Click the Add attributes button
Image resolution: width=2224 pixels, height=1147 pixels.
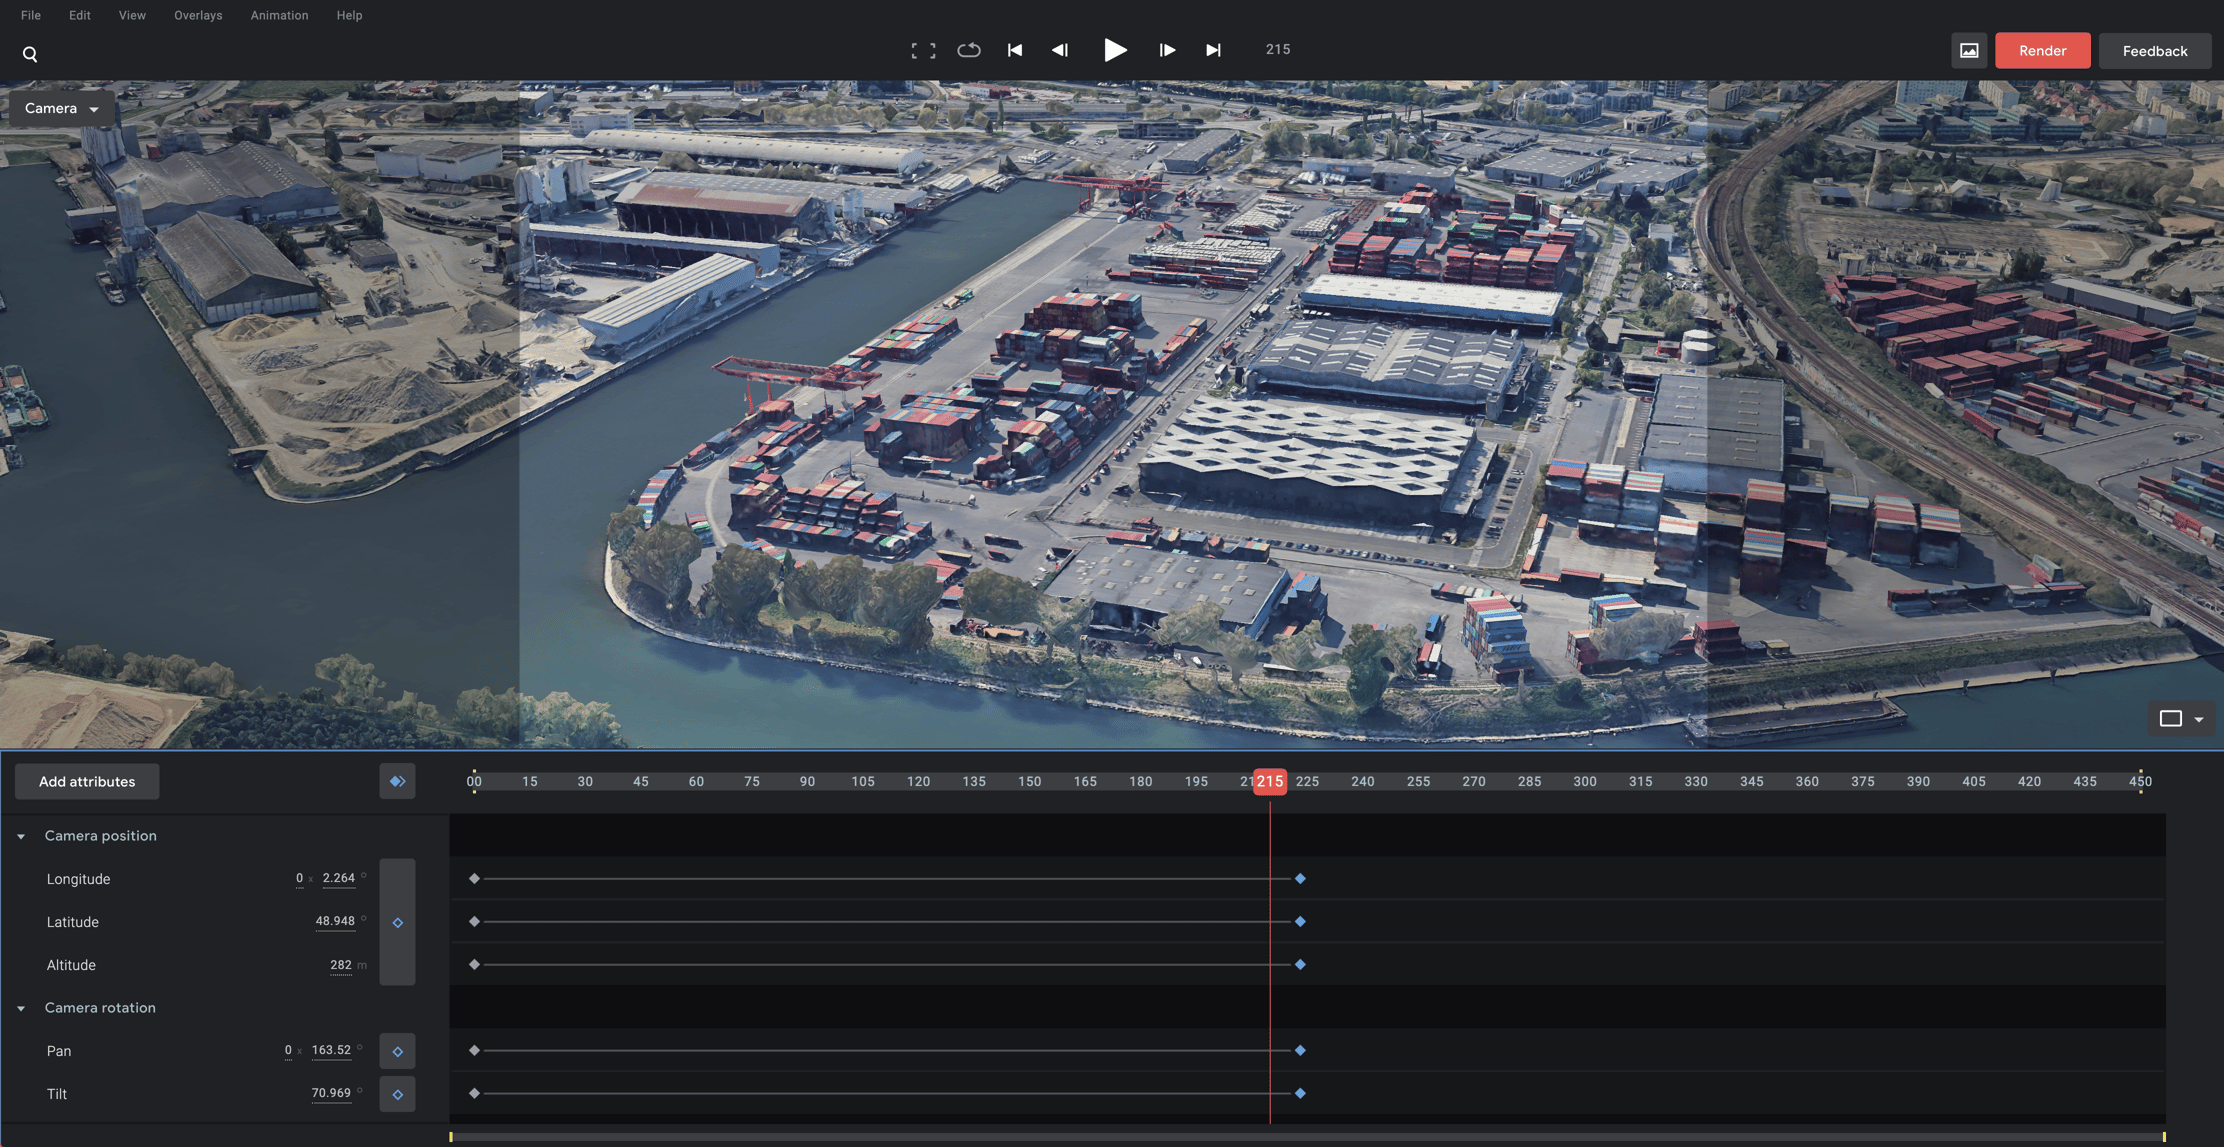(x=86, y=781)
